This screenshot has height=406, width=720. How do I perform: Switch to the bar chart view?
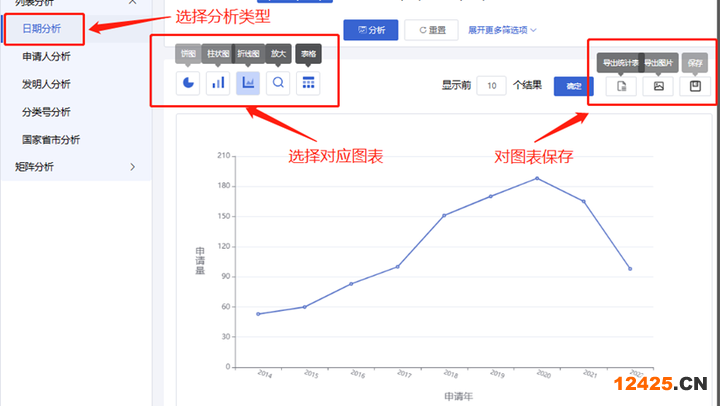point(218,83)
